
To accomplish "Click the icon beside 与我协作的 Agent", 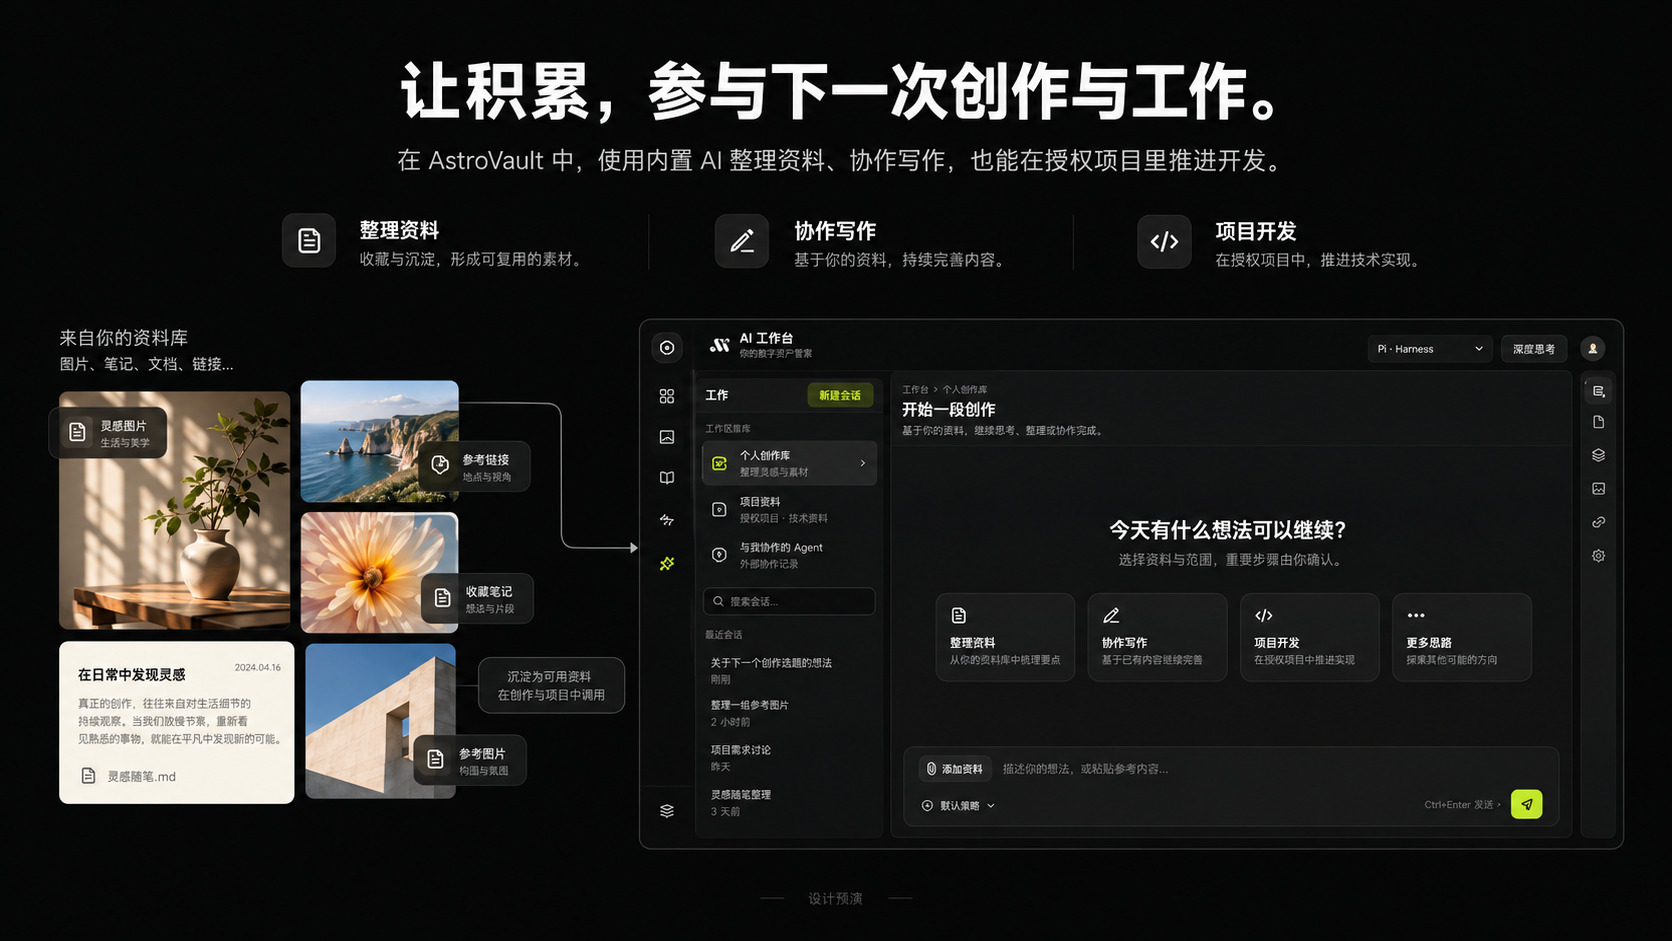I will click(x=719, y=555).
